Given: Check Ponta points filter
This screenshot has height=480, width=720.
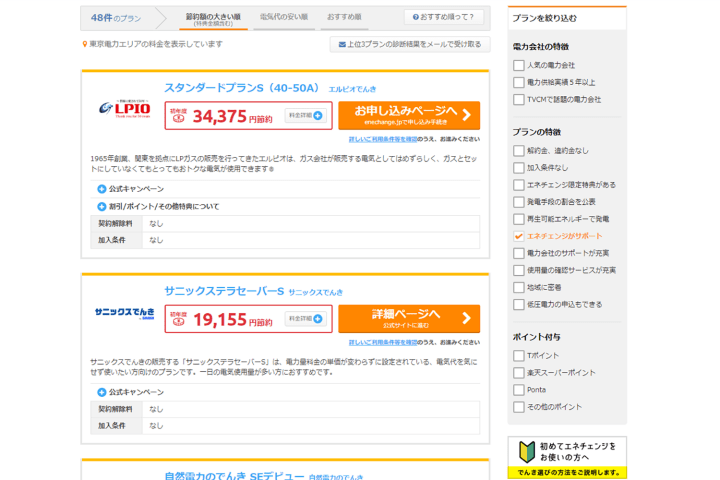Looking at the screenshot, I should 518,390.
